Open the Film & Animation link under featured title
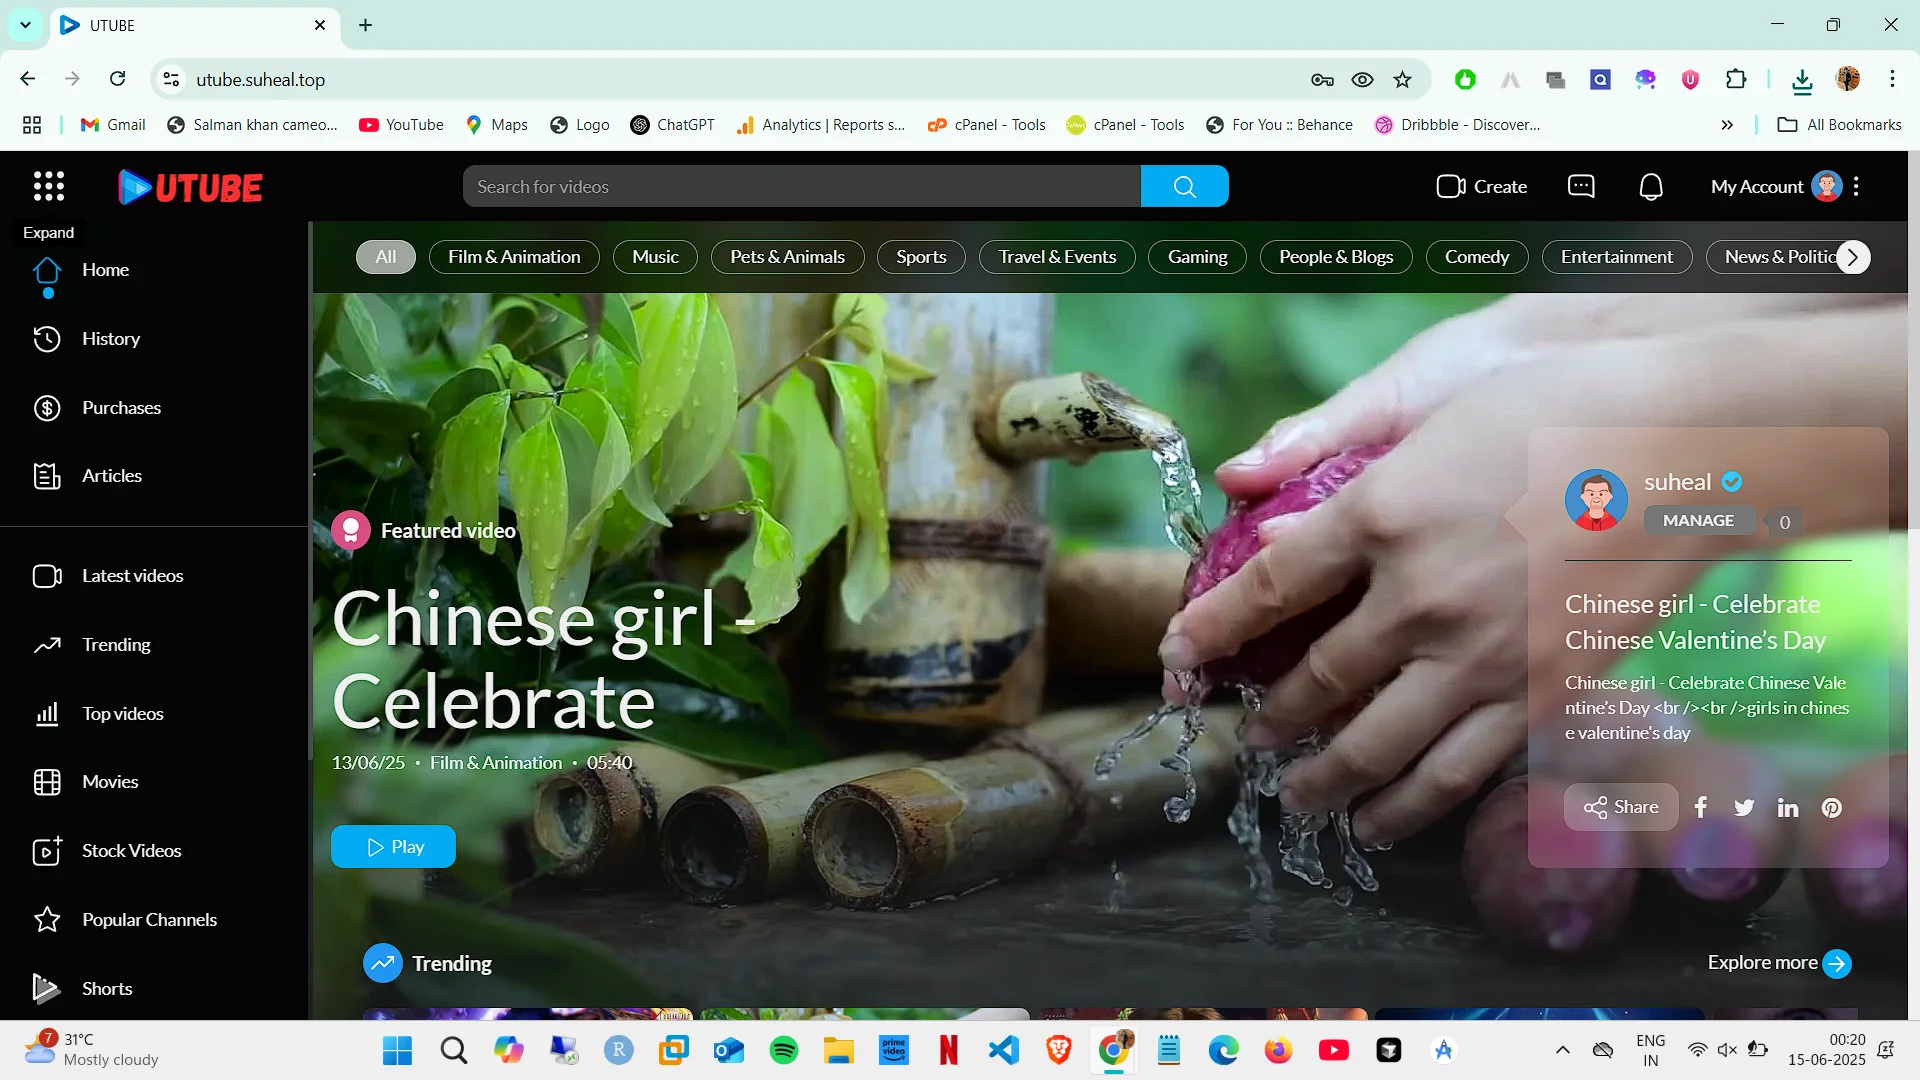1920x1080 pixels. point(496,763)
